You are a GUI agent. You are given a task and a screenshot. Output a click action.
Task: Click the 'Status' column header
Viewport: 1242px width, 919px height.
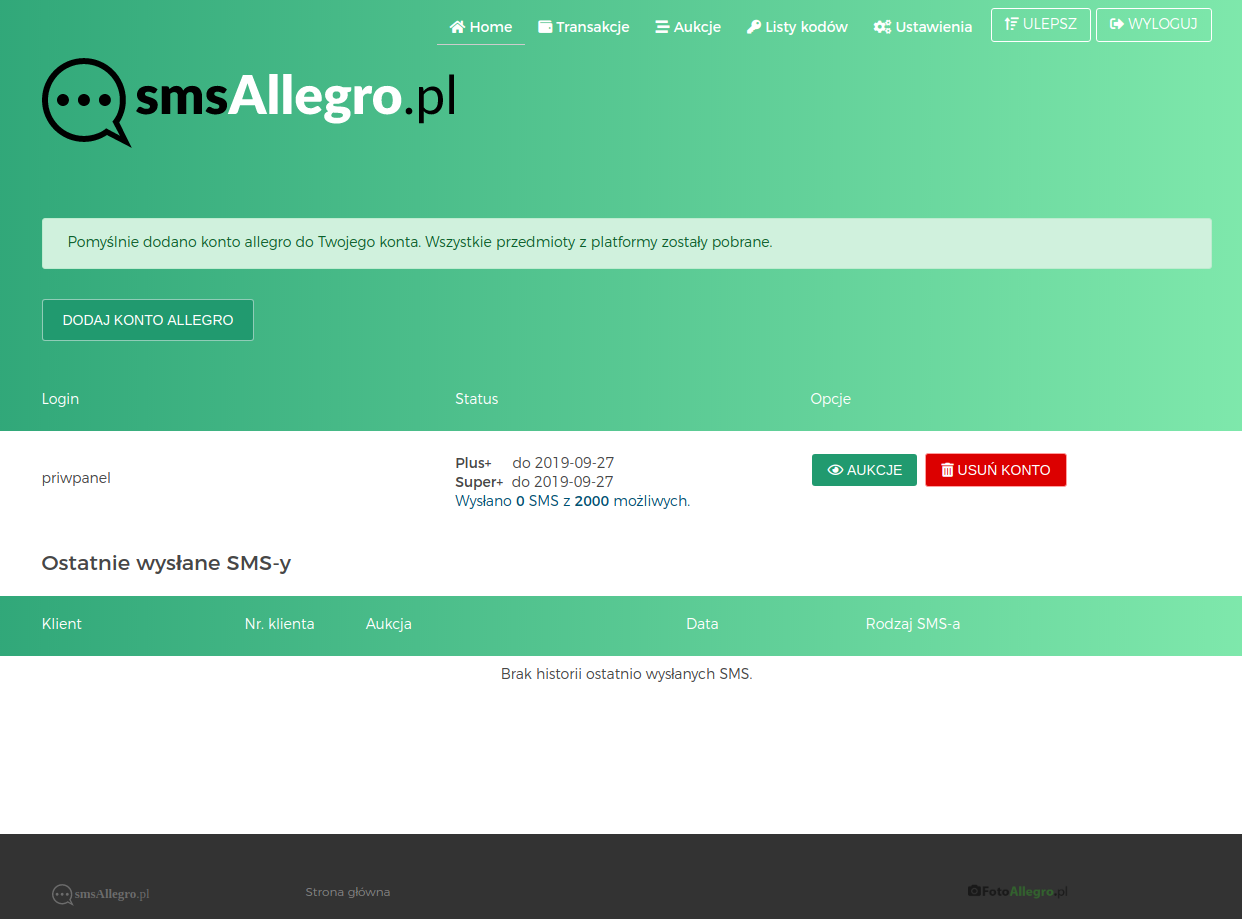tap(476, 399)
